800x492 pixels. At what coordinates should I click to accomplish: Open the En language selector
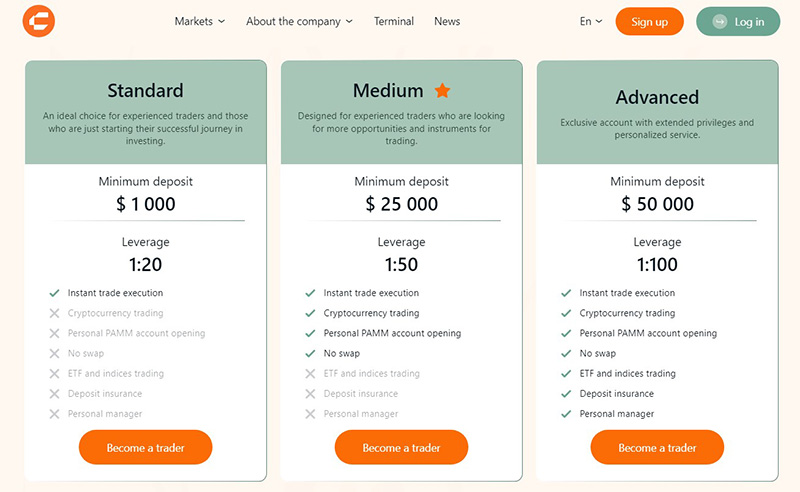click(x=591, y=21)
